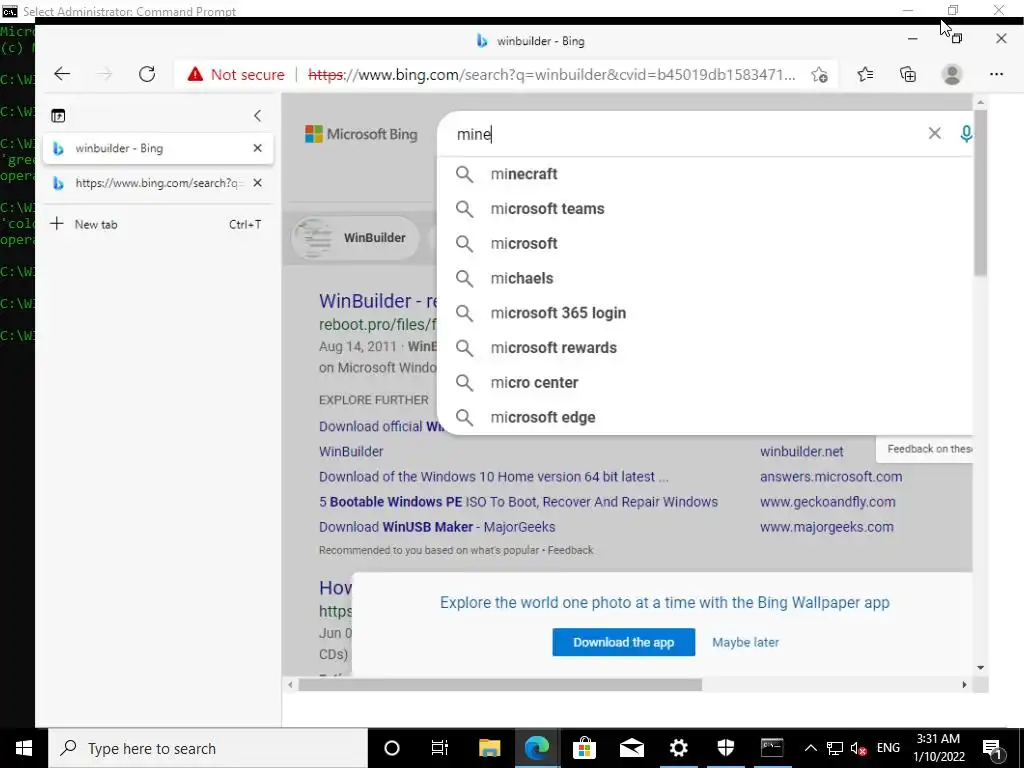Open the Windows Start menu

[x=24, y=748]
